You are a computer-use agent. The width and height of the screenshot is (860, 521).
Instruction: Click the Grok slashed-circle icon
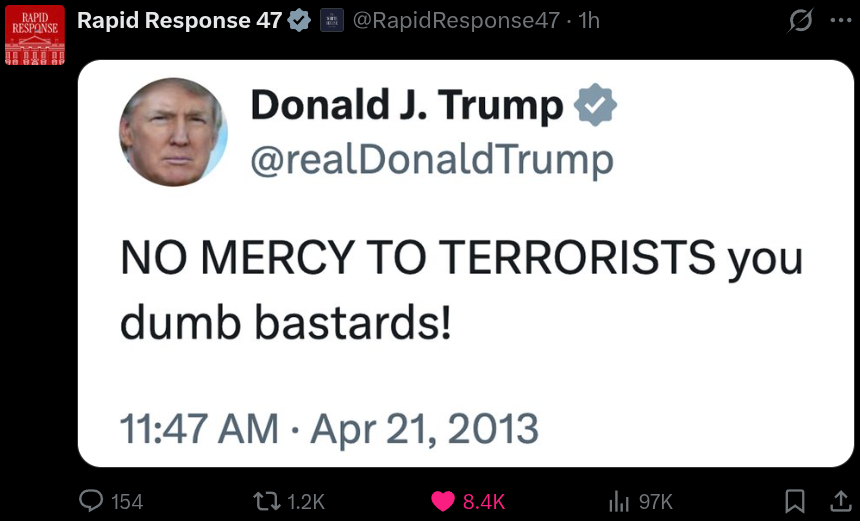tap(800, 21)
